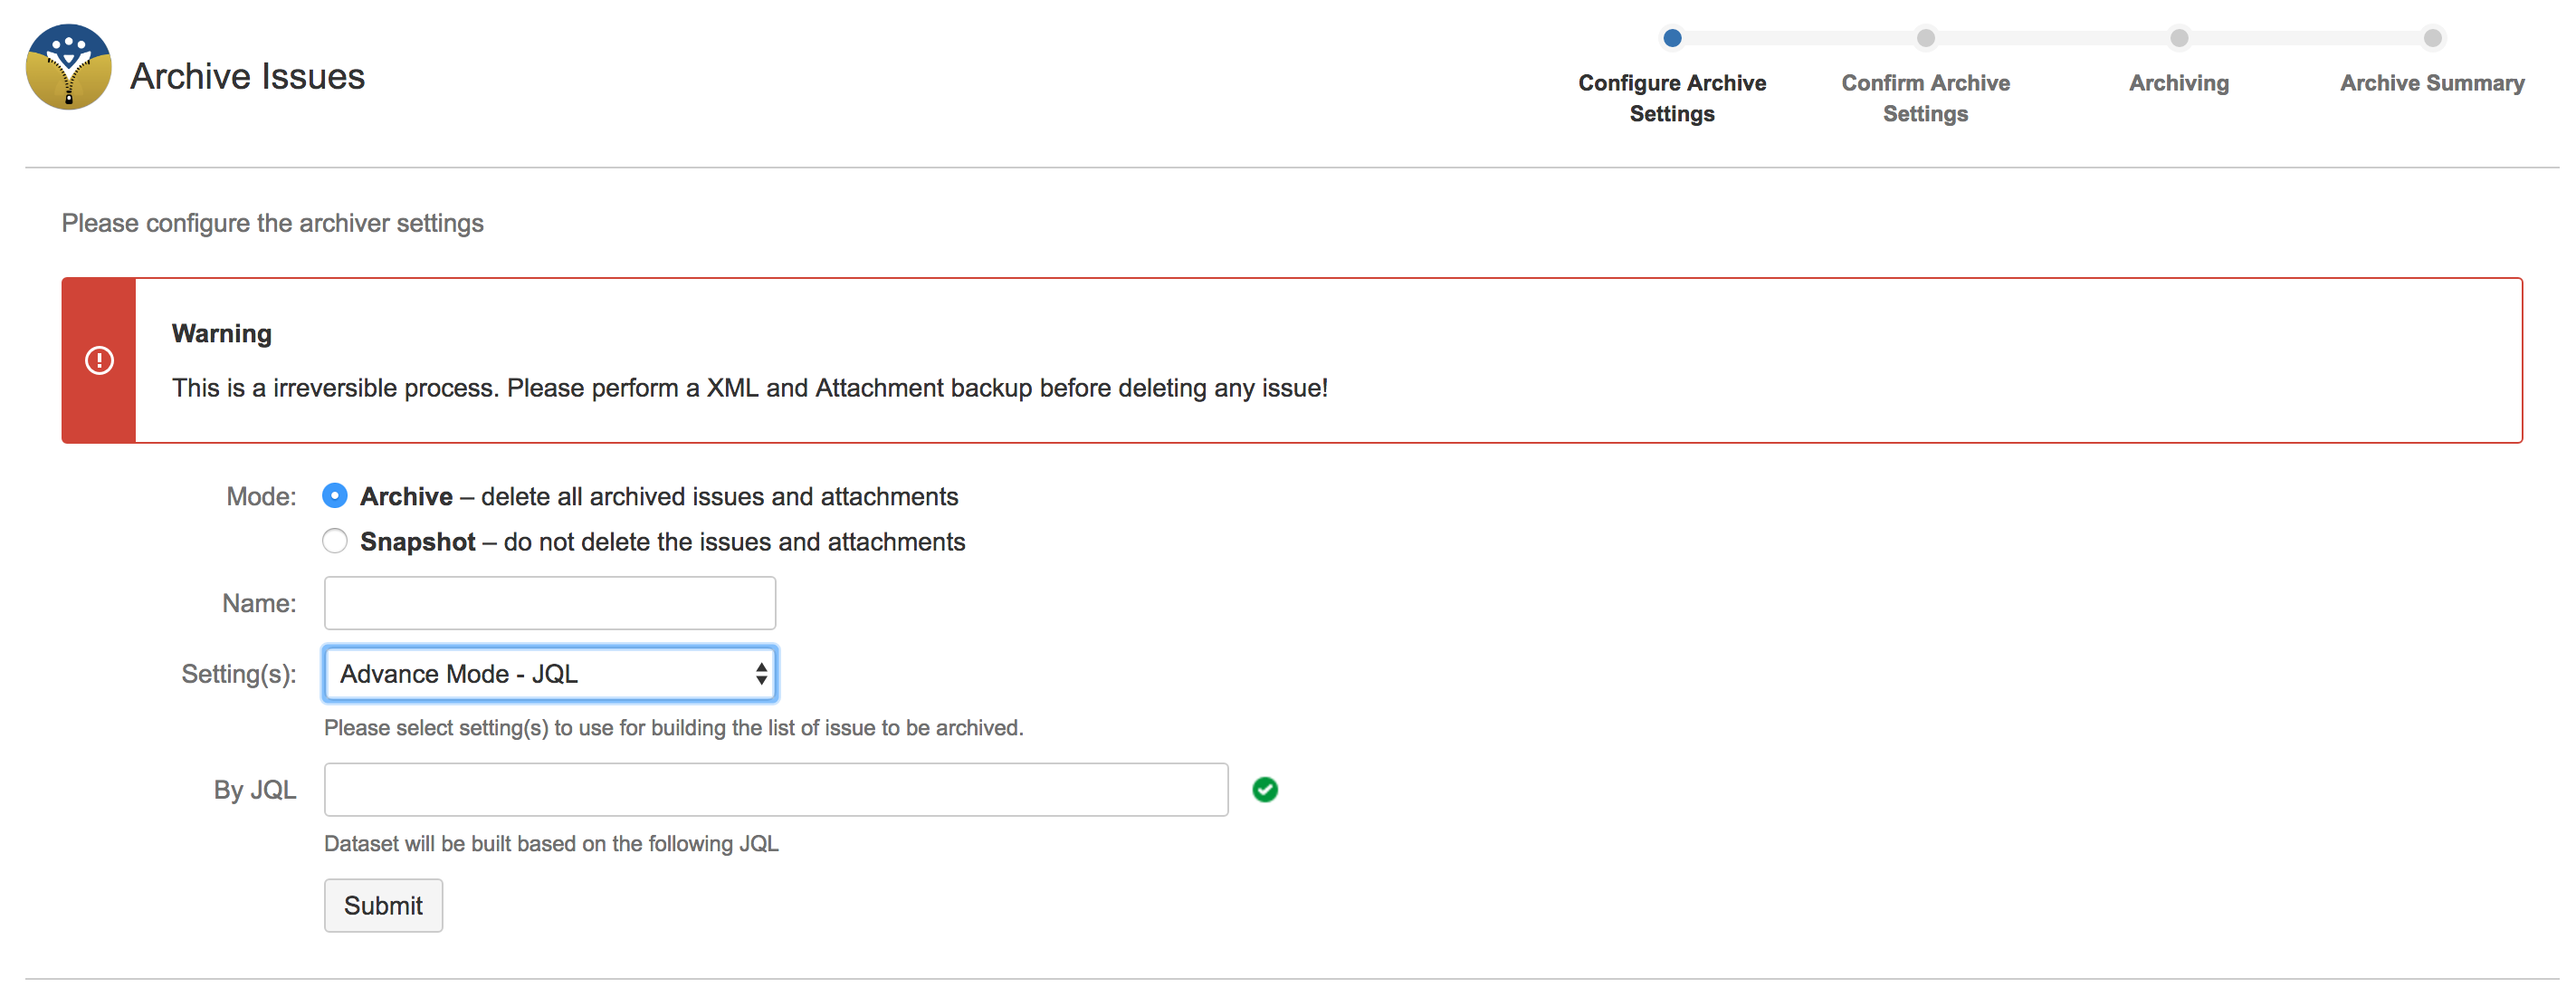The width and height of the screenshot is (2576, 1007).
Task: Switch to the Archiving step label
Action: point(2179,83)
